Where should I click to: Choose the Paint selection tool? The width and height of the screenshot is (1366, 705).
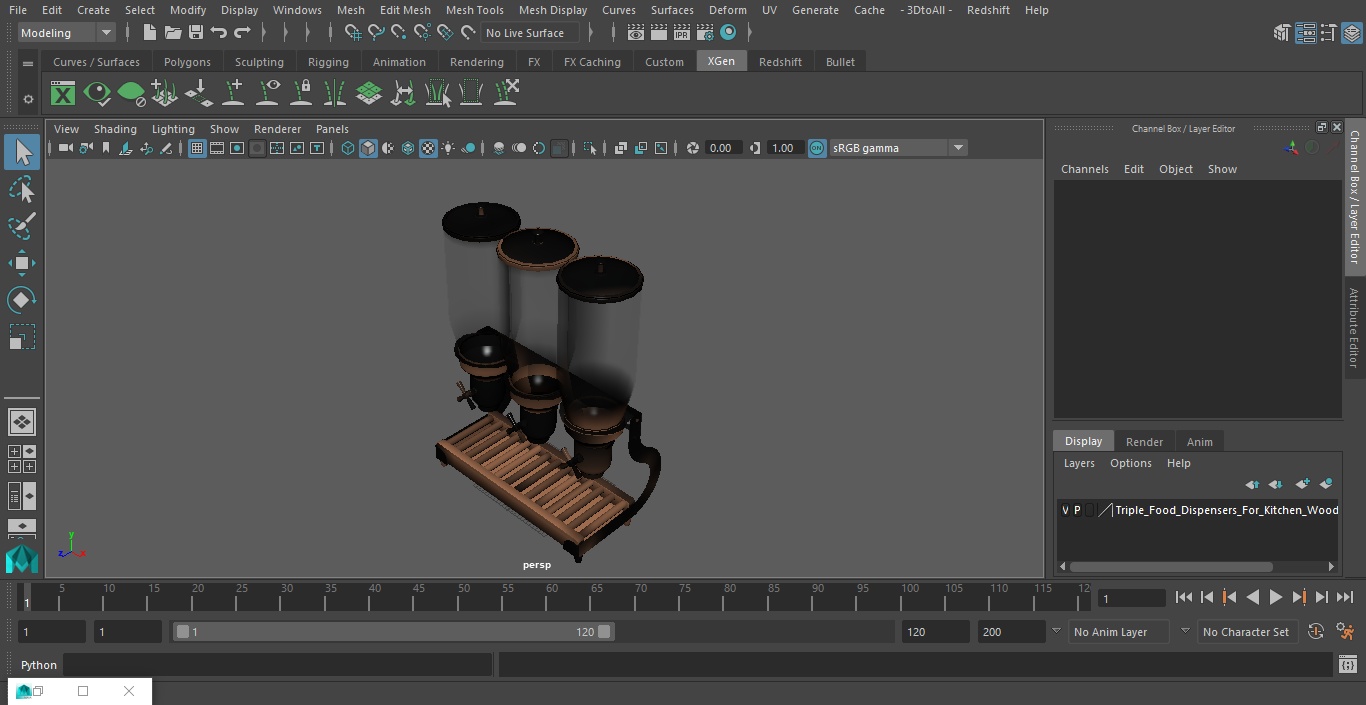pyautogui.click(x=22, y=226)
